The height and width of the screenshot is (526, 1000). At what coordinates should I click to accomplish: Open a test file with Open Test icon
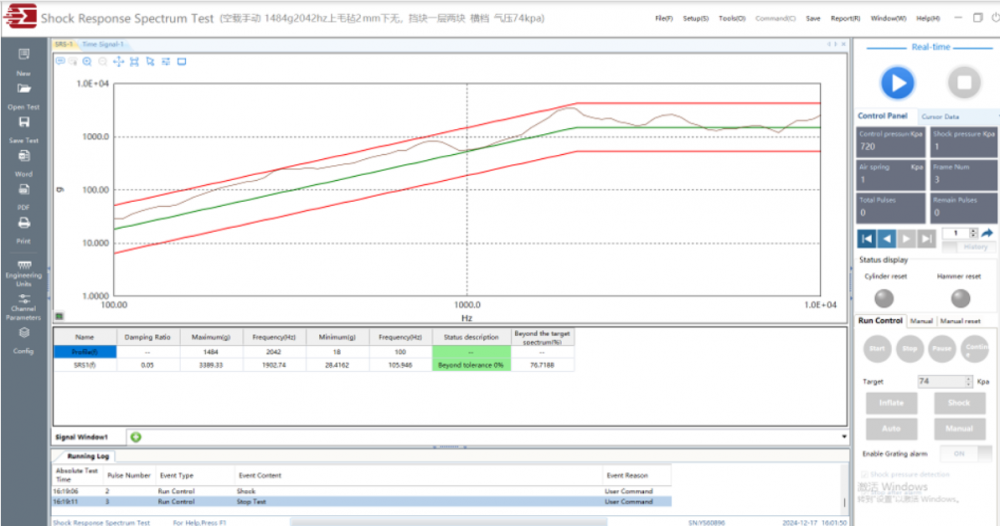pos(24,93)
